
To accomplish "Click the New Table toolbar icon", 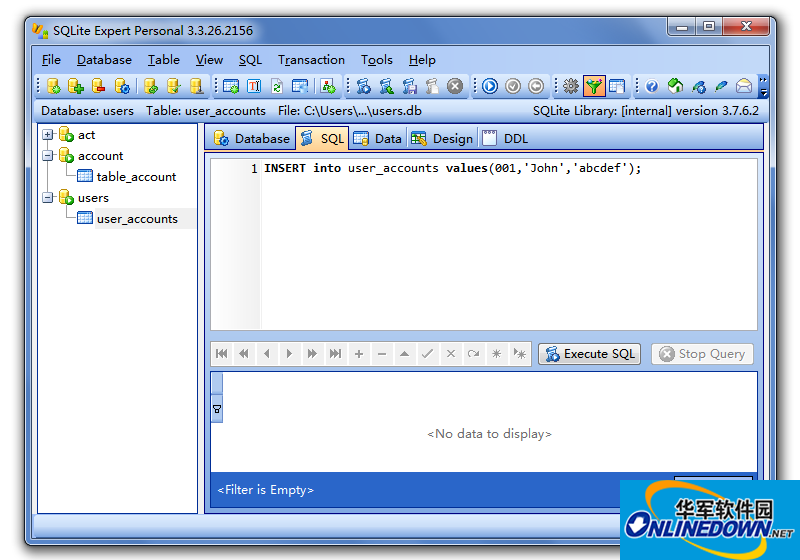I will click(231, 86).
